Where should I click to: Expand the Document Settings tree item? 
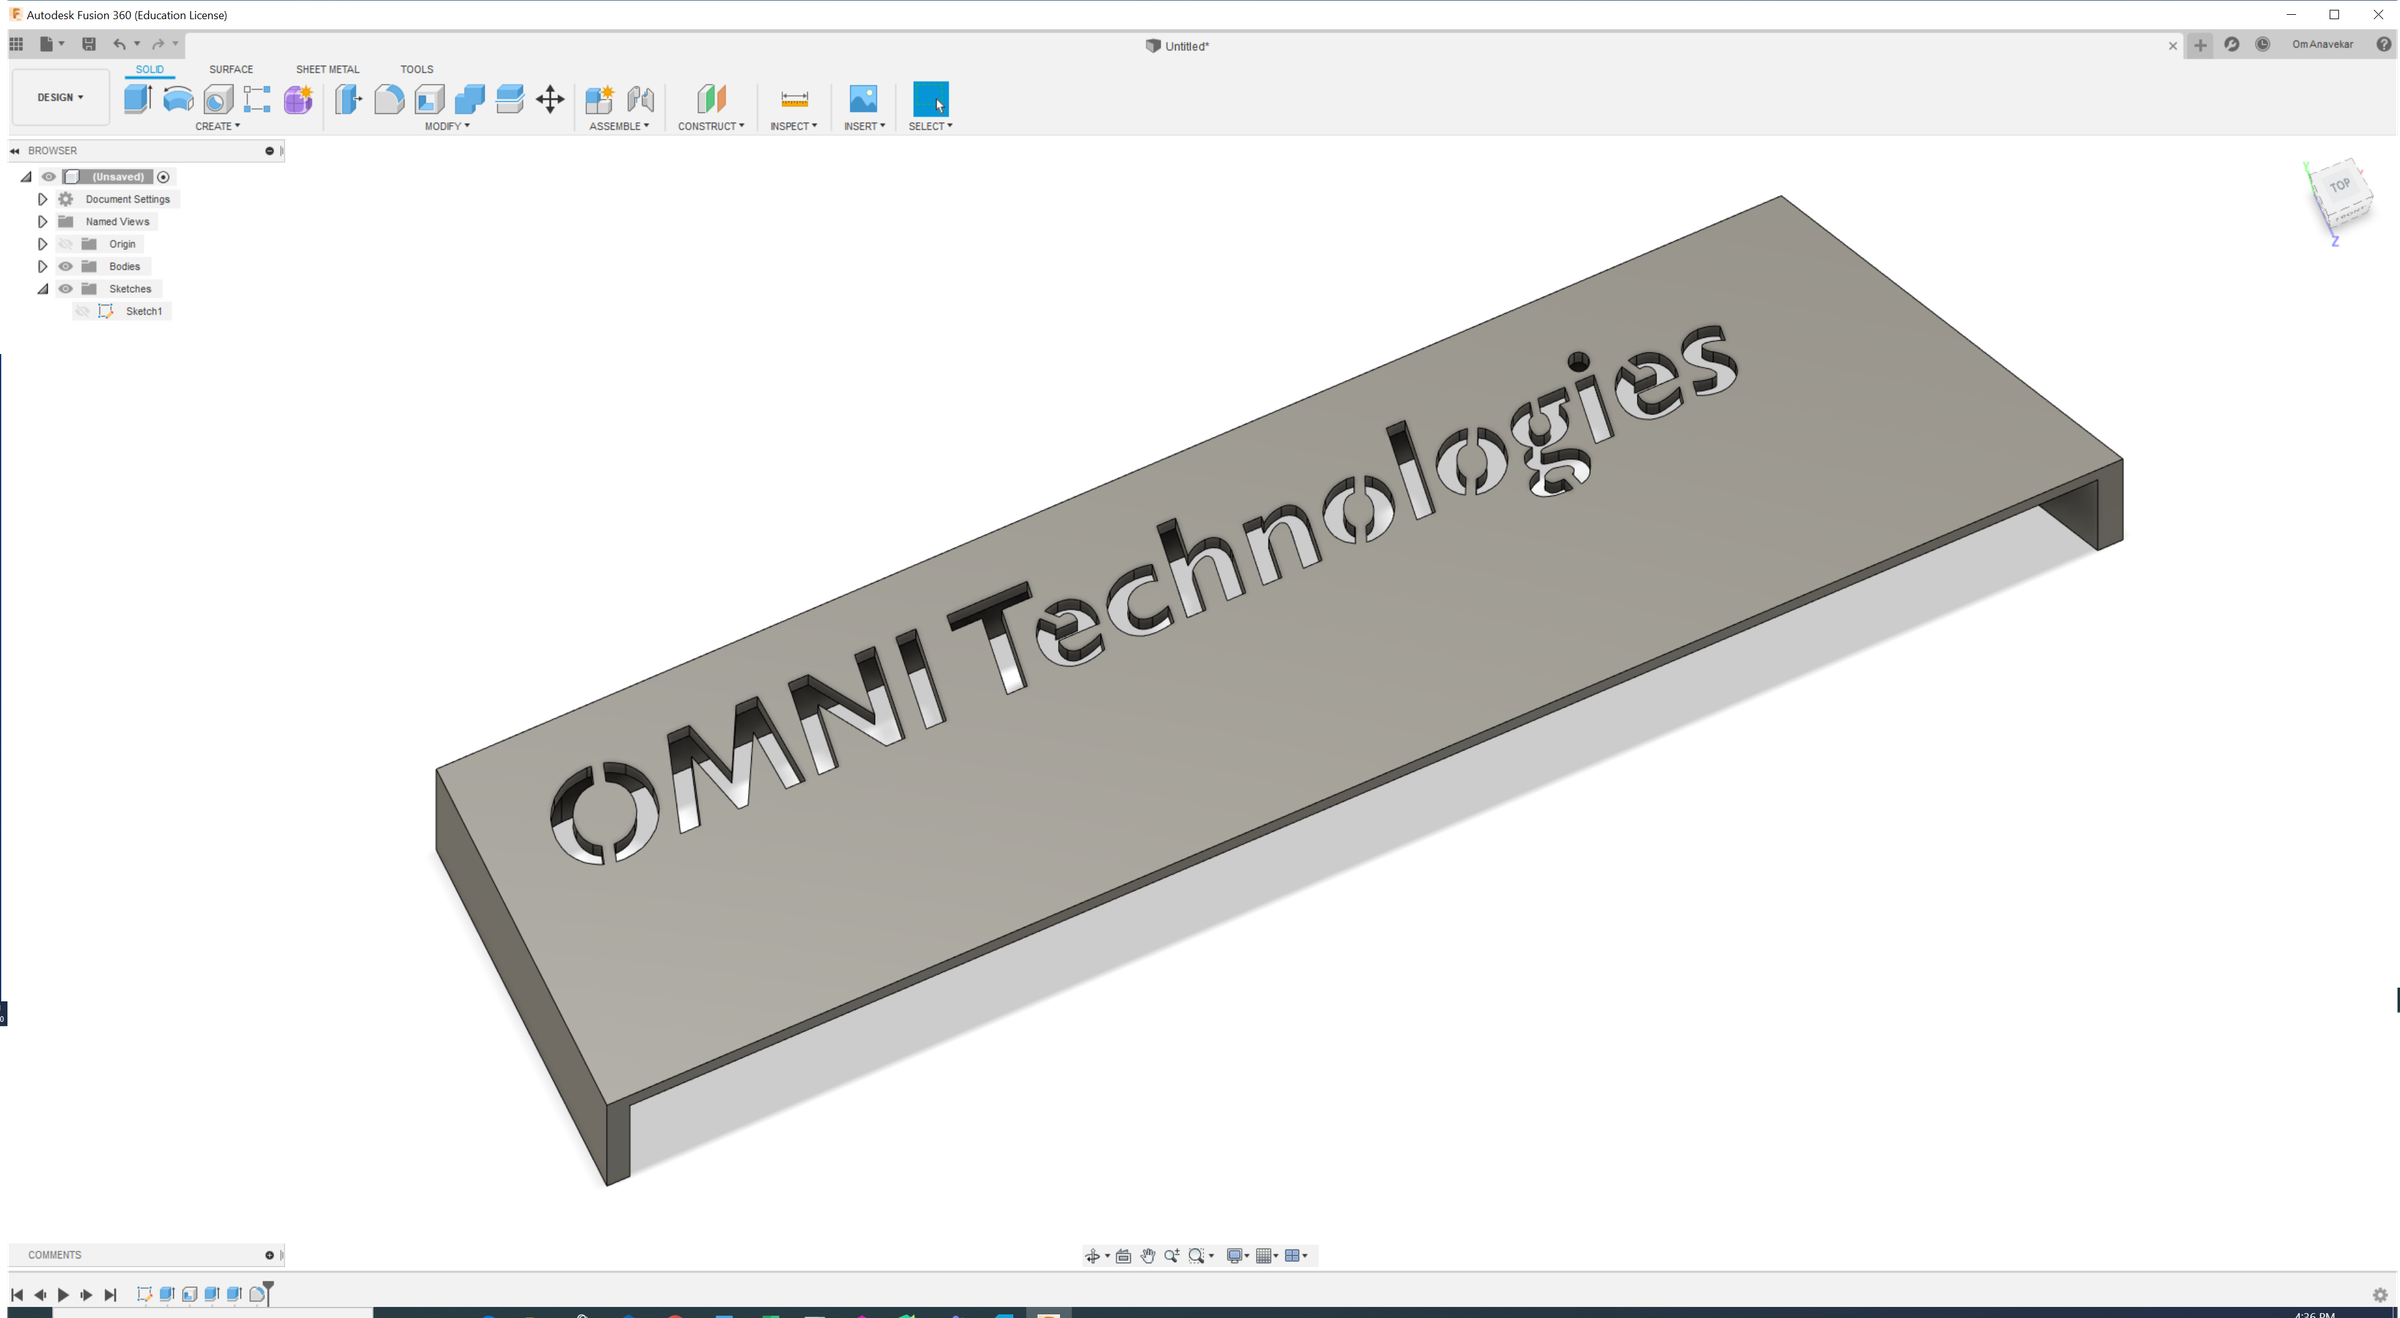(42, 199)
